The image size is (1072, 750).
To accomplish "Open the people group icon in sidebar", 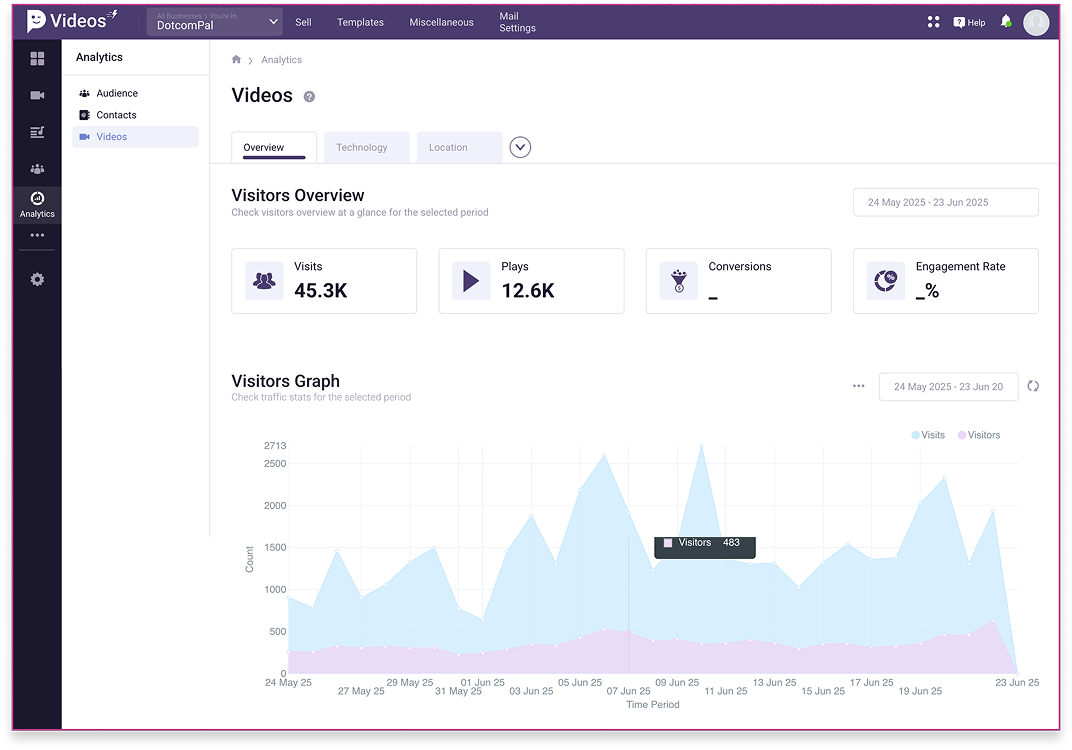I will tap(37, 169).
